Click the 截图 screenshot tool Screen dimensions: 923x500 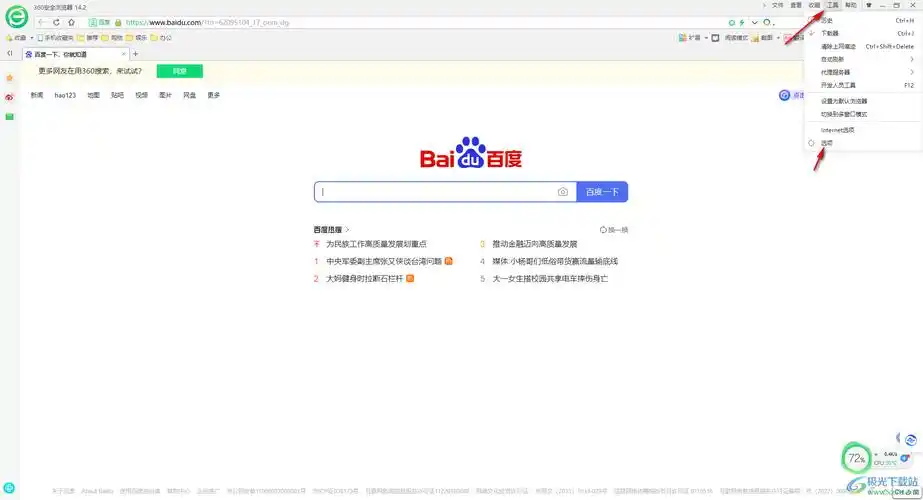[762, 38]
